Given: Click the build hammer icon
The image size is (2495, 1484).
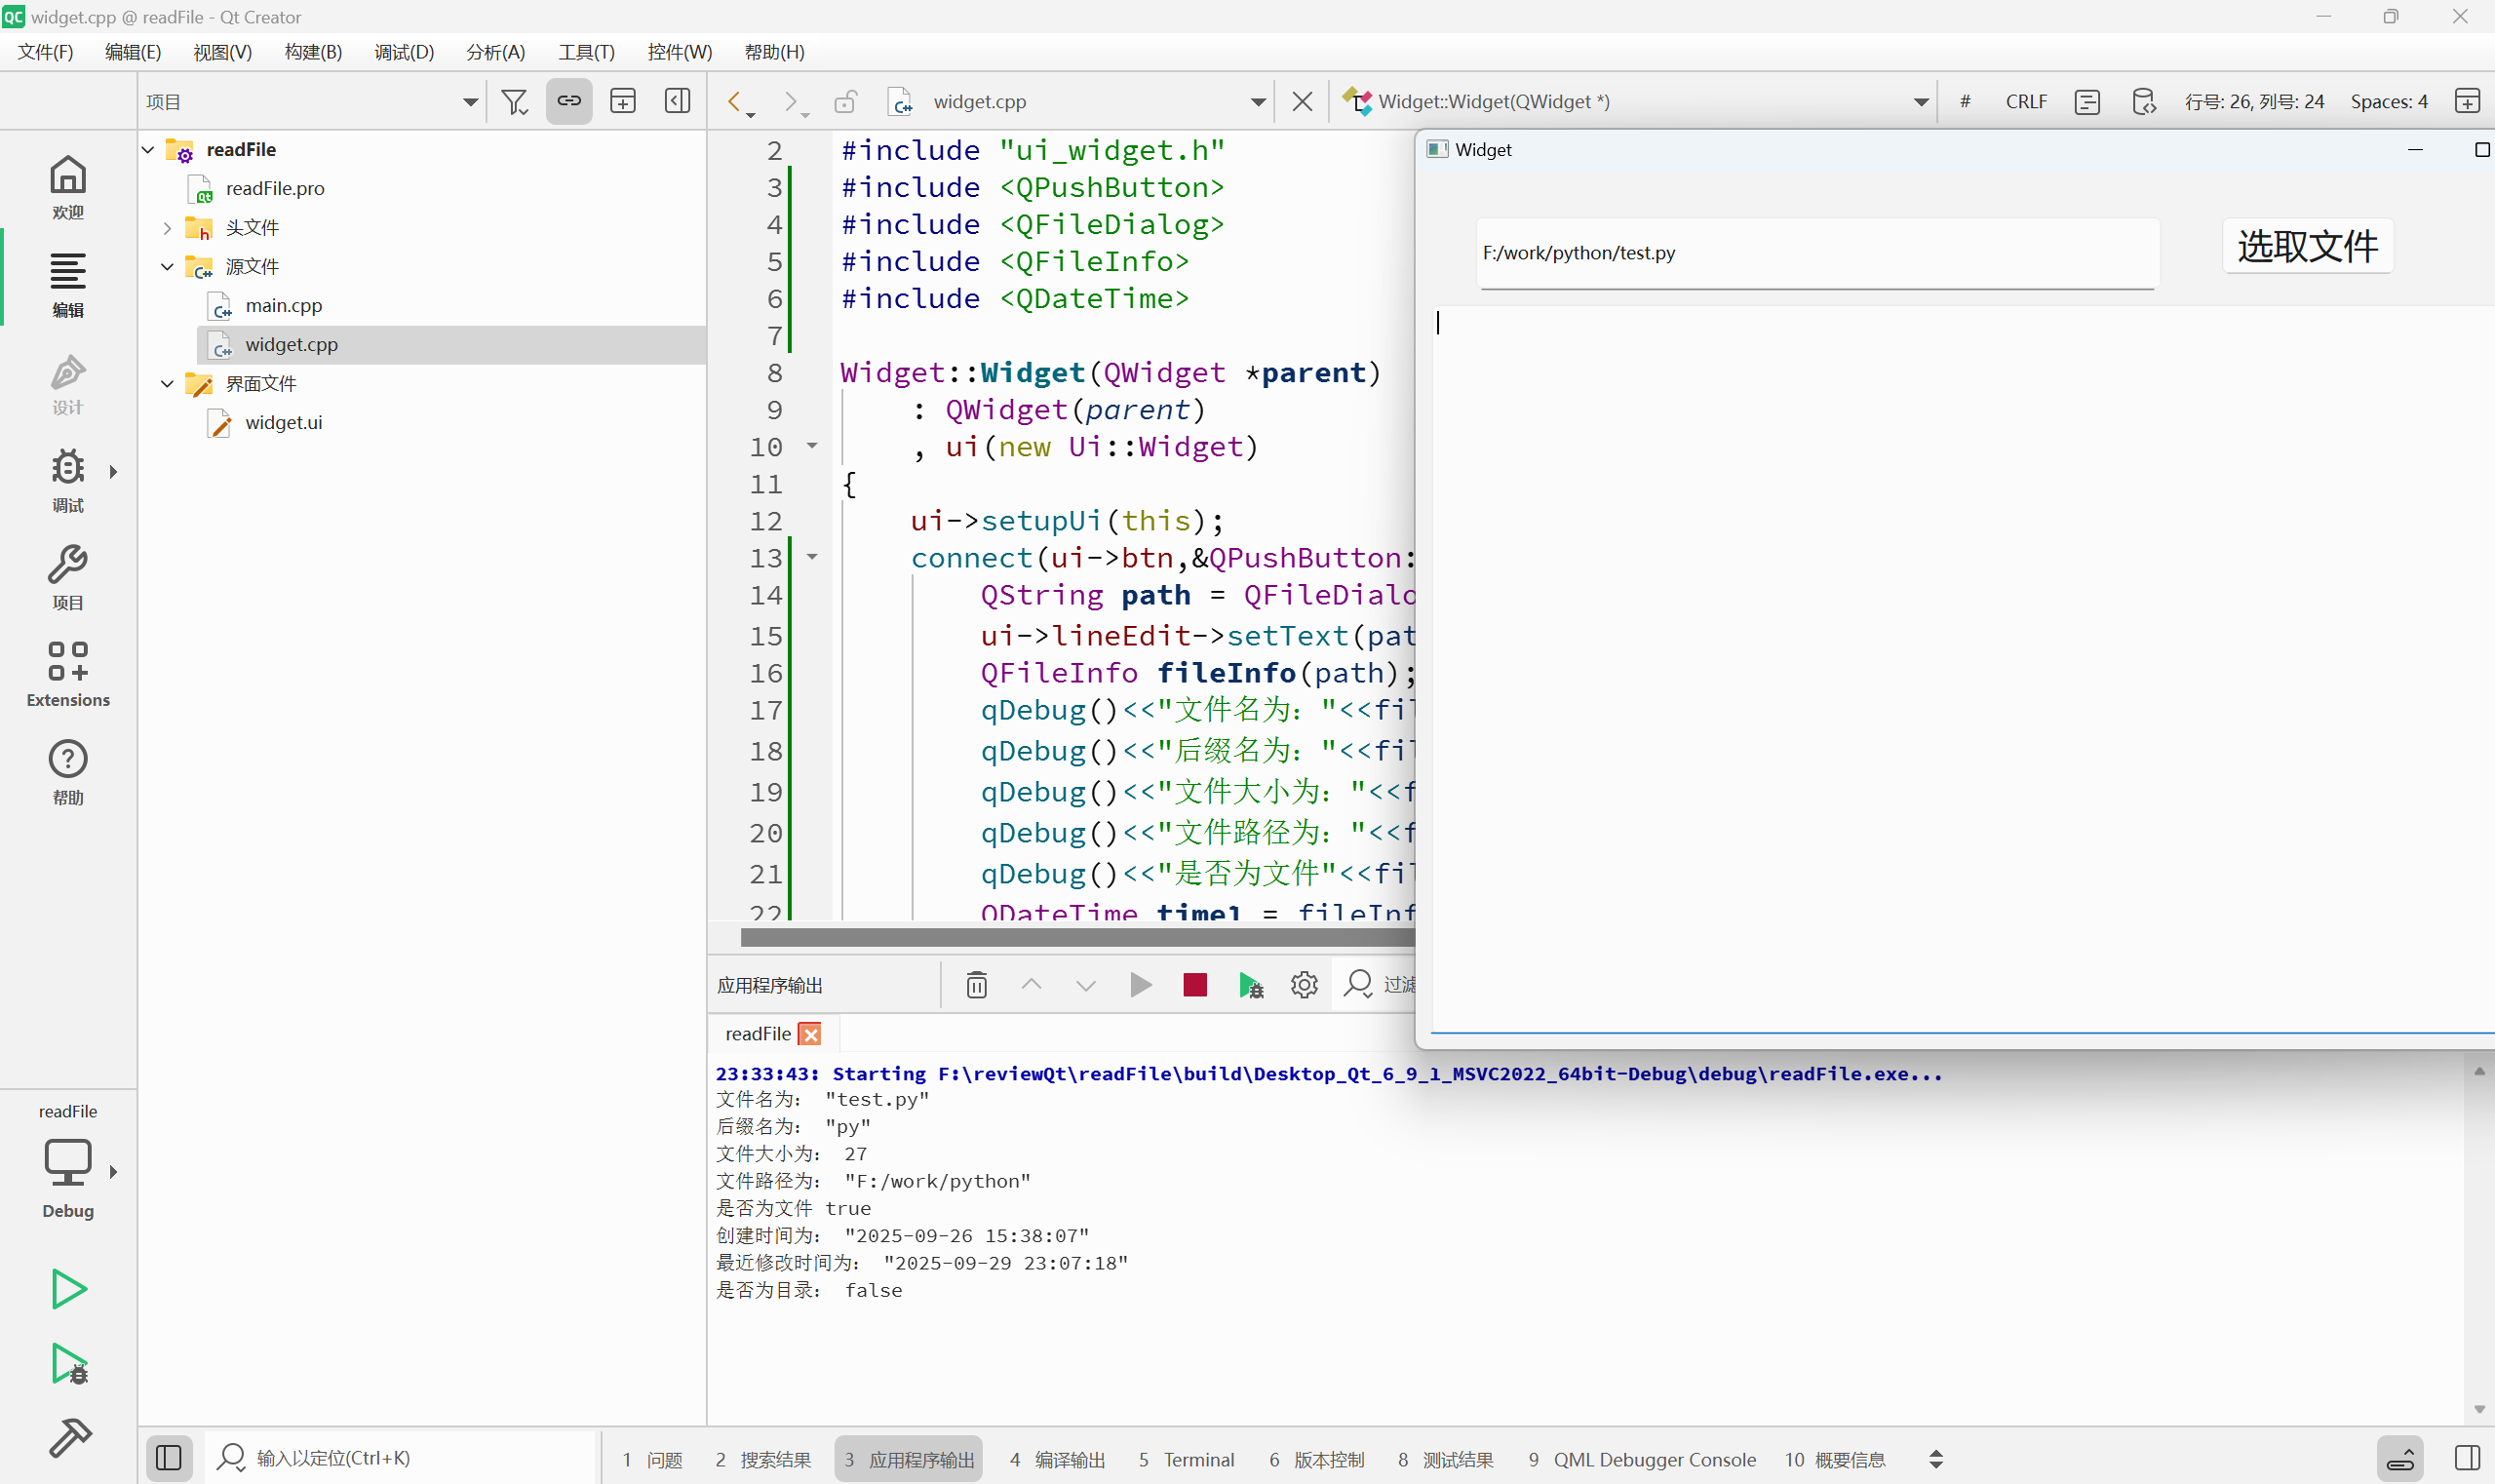Looking at the screenshot, I should [x=68, y=1439].
